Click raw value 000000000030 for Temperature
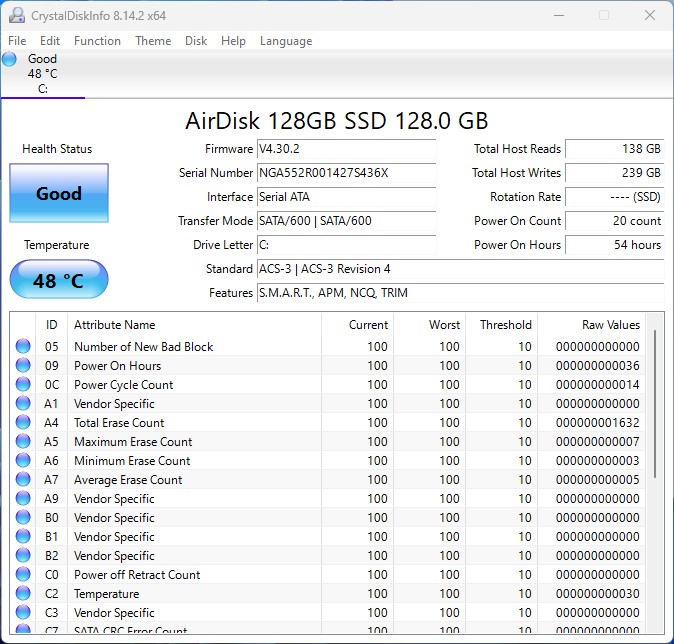This screenshot has width=674, height=644. click(x=597, y=594)
